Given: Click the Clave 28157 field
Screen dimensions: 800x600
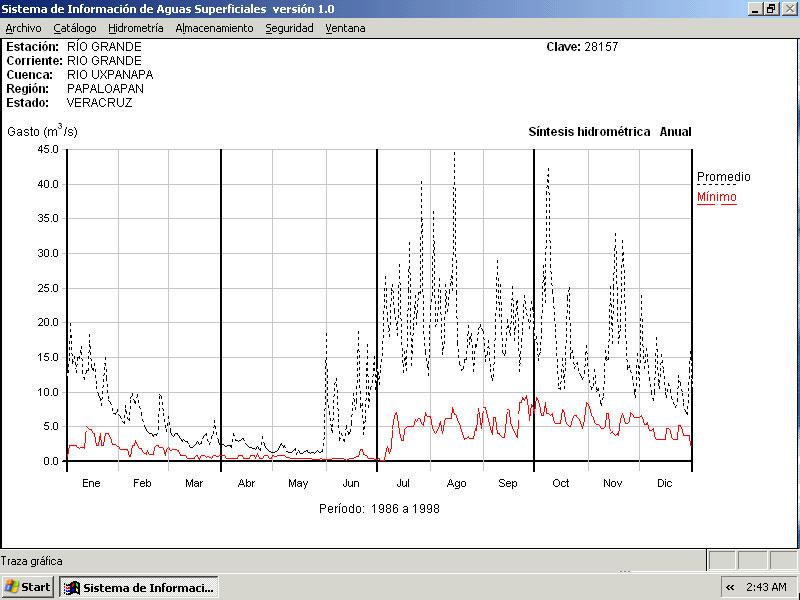Looking at the screenshot, I should (582, 47).
